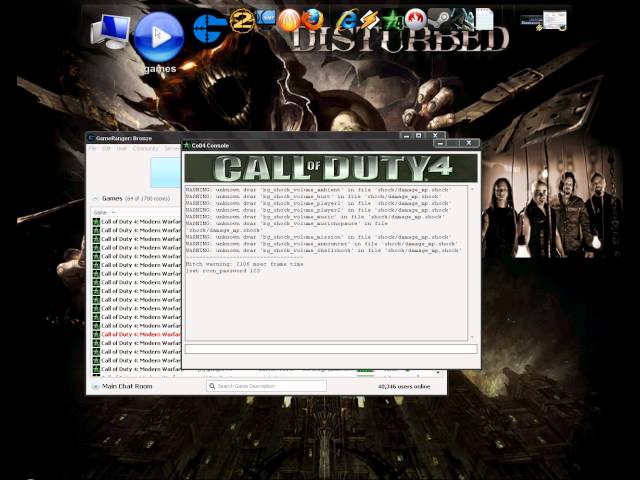Open the Community menu in GameRanger
Image resolution: width=640 pixels, height=480 pixels.
coord(145,149)
